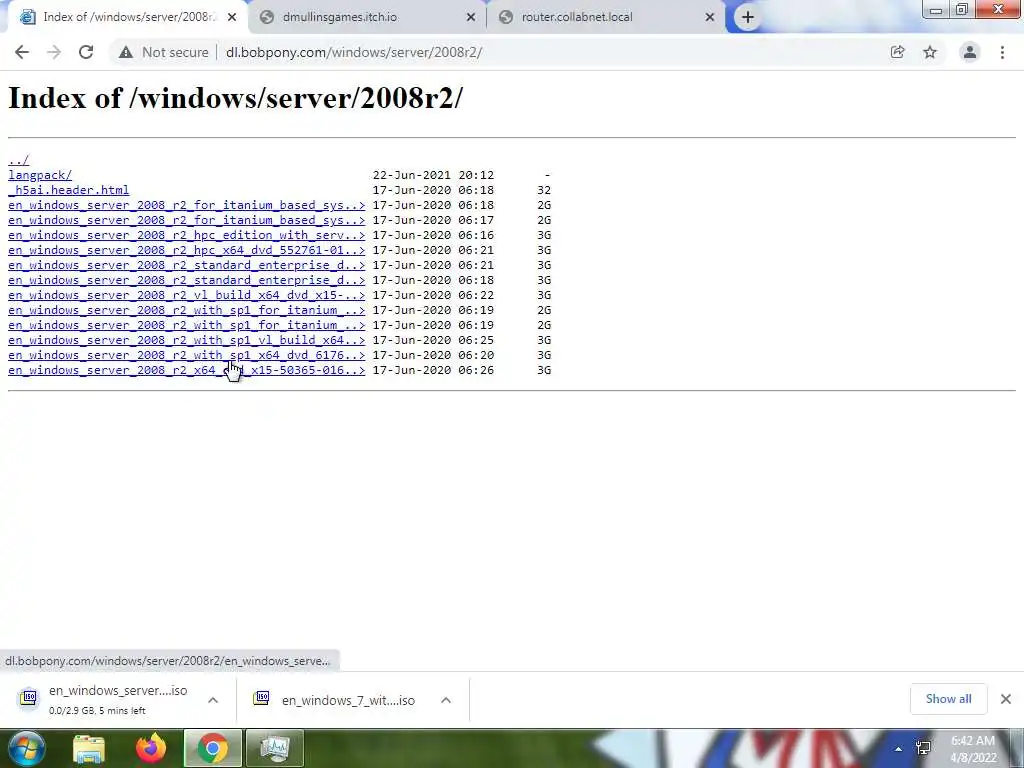Reload the current page
Image resolution: width=1024 pixels, height=768 pixels.
pyautogui.click(x=86, y=52)
